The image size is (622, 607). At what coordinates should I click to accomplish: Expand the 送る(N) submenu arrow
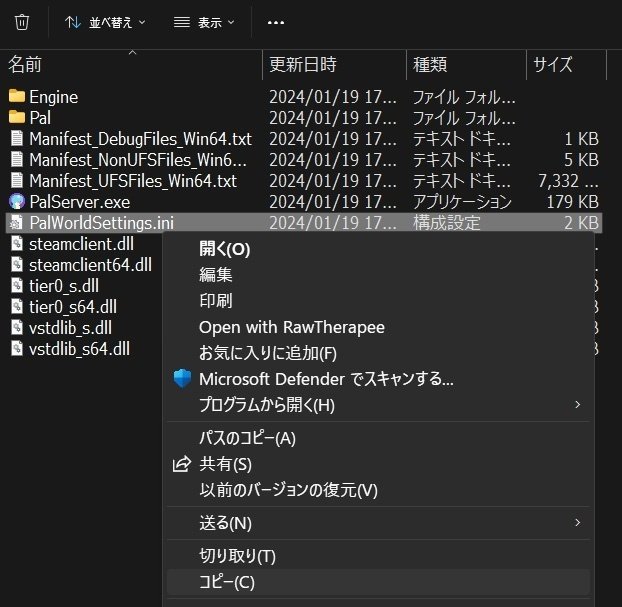[578, 522]
